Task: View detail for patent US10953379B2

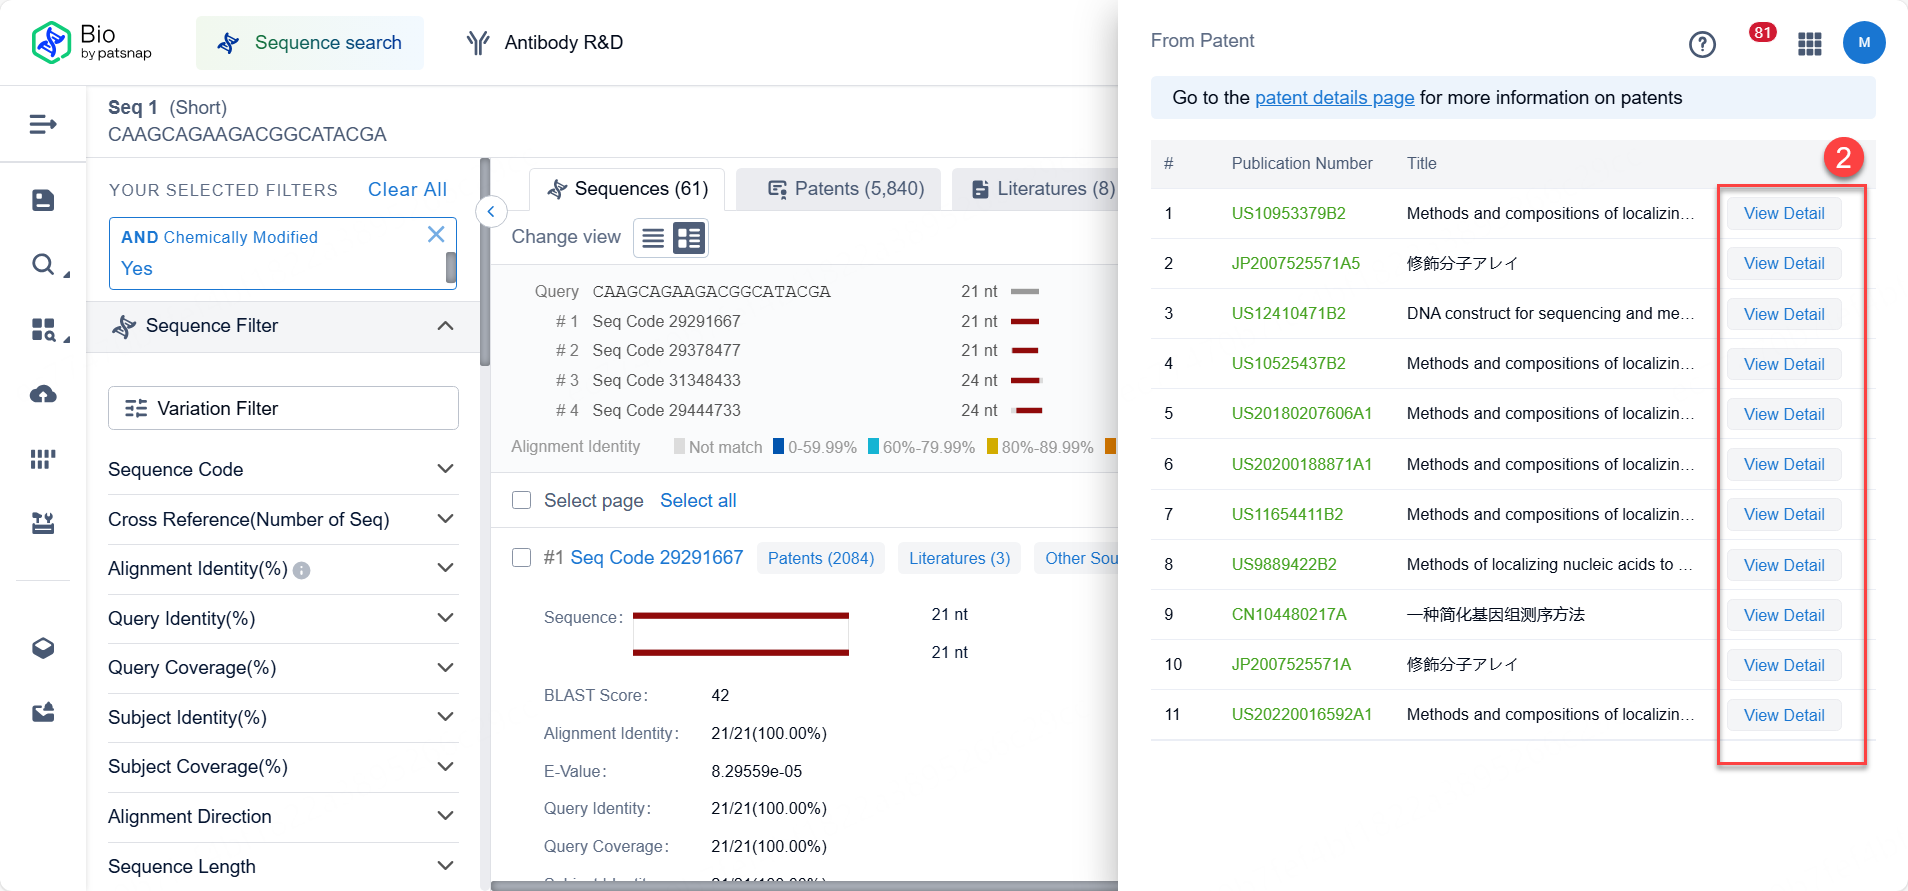Action: click(x=1783, y=214)
